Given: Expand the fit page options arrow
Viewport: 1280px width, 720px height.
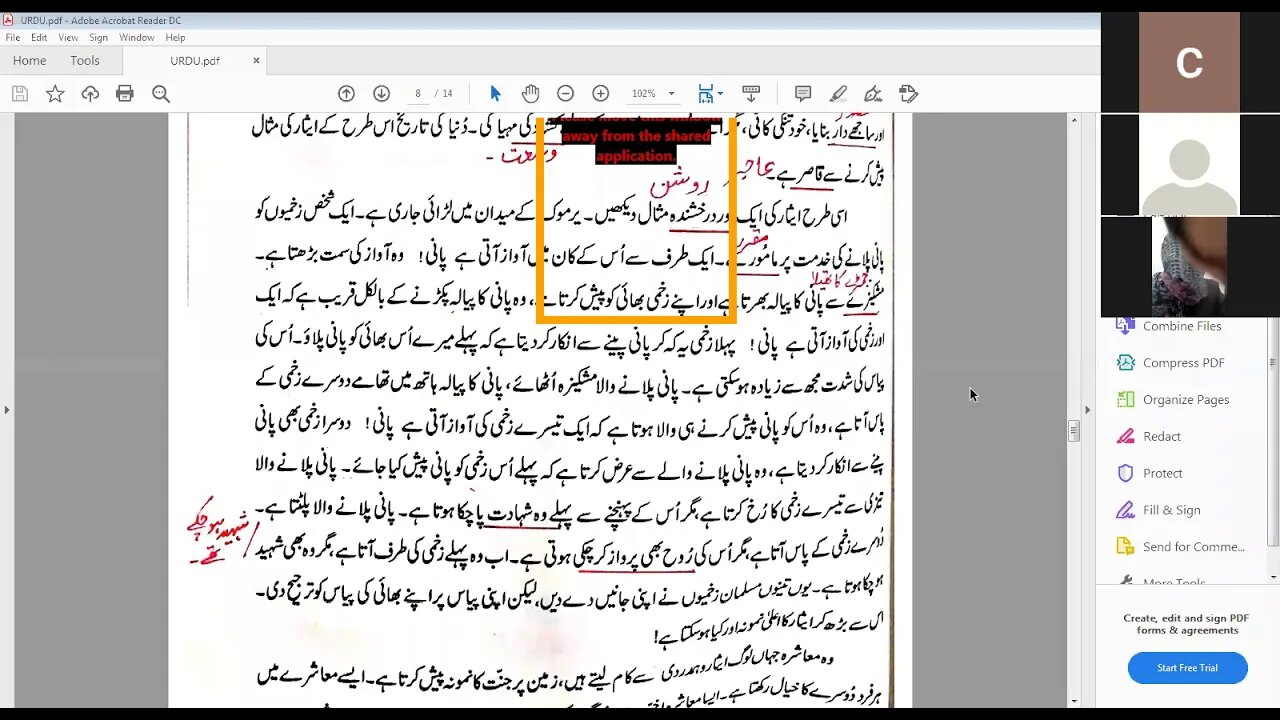Looking at the screenshot, I should 720,94.
